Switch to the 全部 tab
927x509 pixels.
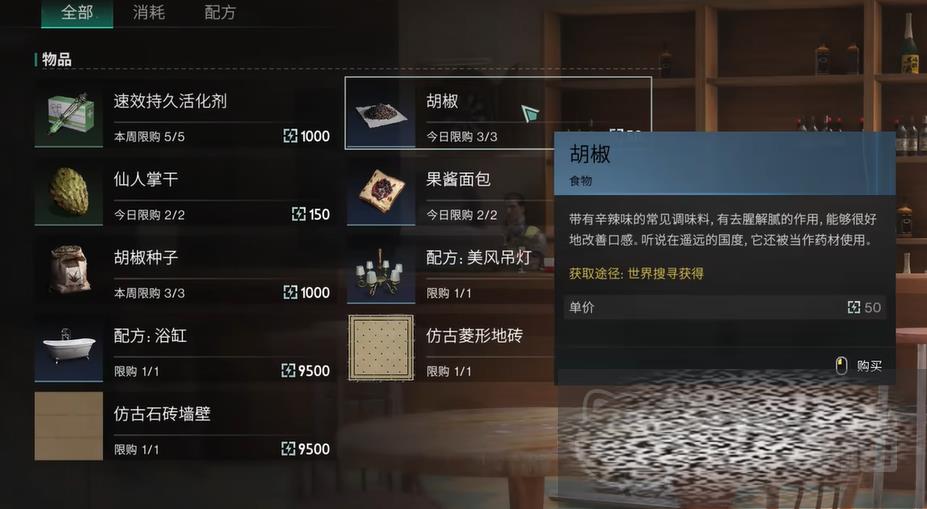click(x=77, y=12)
